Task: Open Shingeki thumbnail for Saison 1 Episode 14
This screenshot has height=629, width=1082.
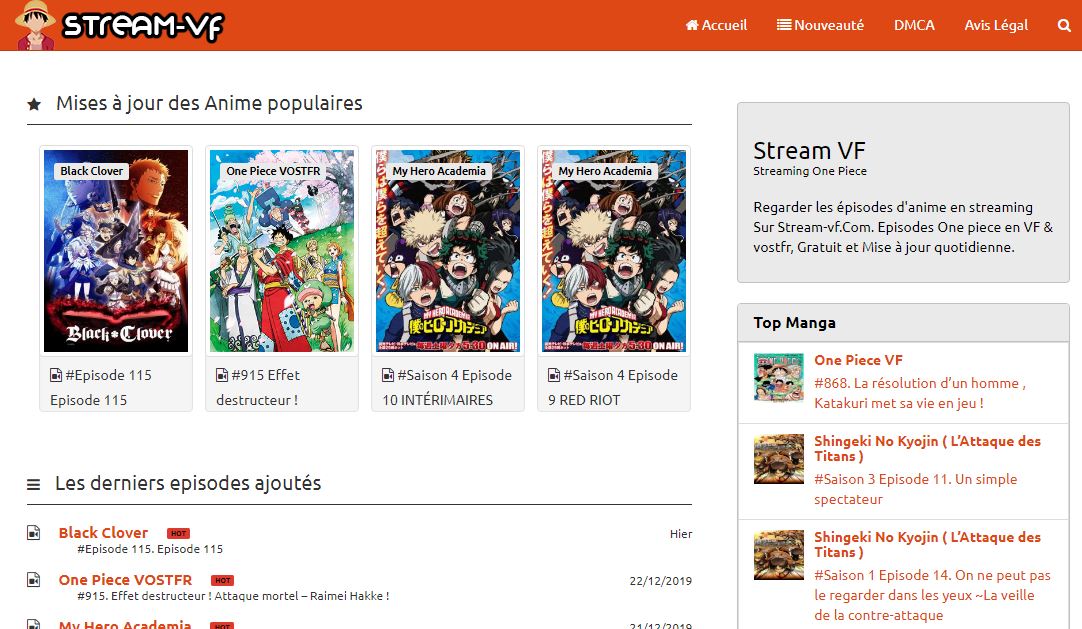Action: click(778, 555)
